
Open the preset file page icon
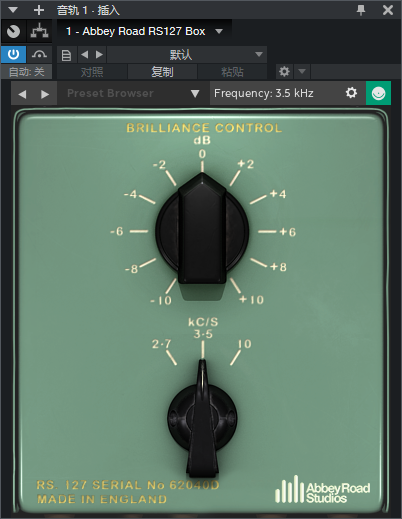point(67,55)
